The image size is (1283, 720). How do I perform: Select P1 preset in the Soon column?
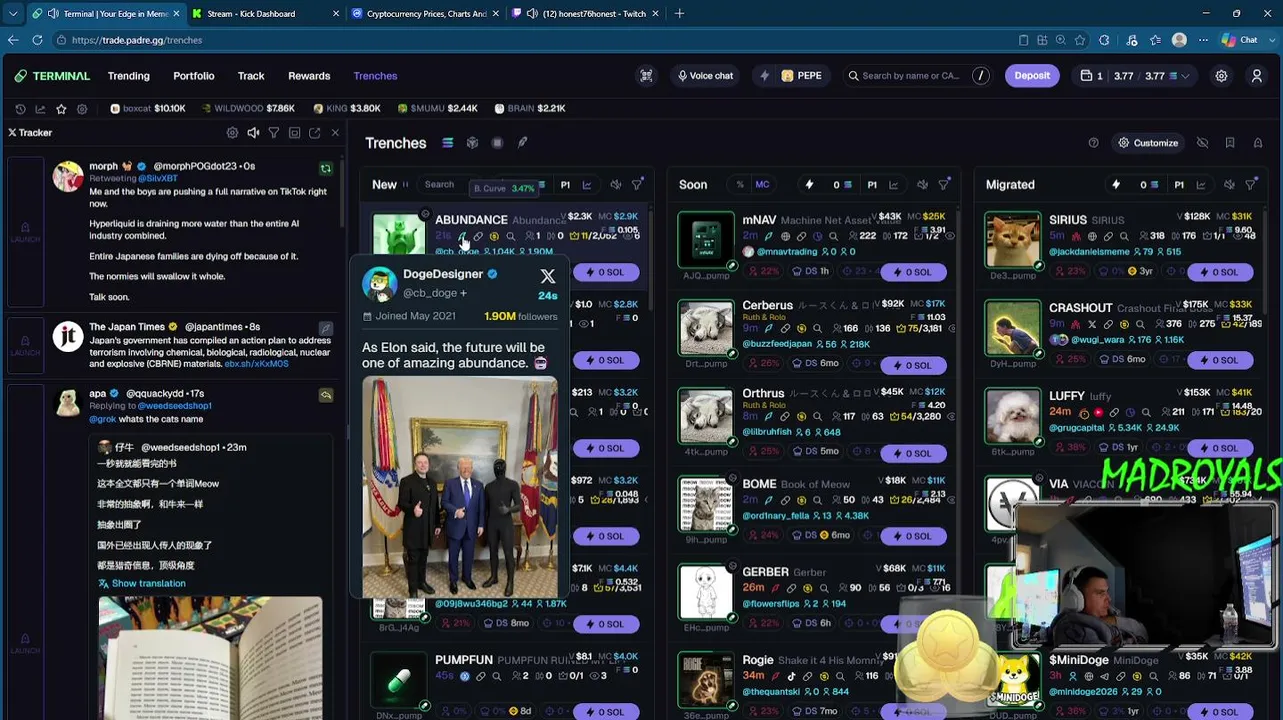coord(872,185)
